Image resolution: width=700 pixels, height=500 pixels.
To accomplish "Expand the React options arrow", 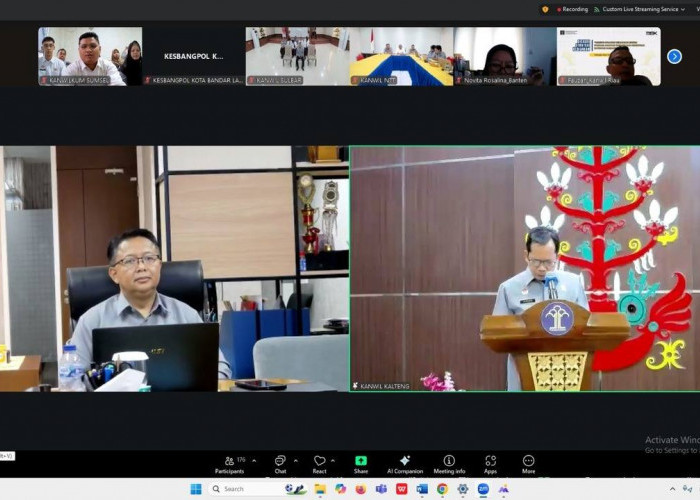I will (333, 460).
